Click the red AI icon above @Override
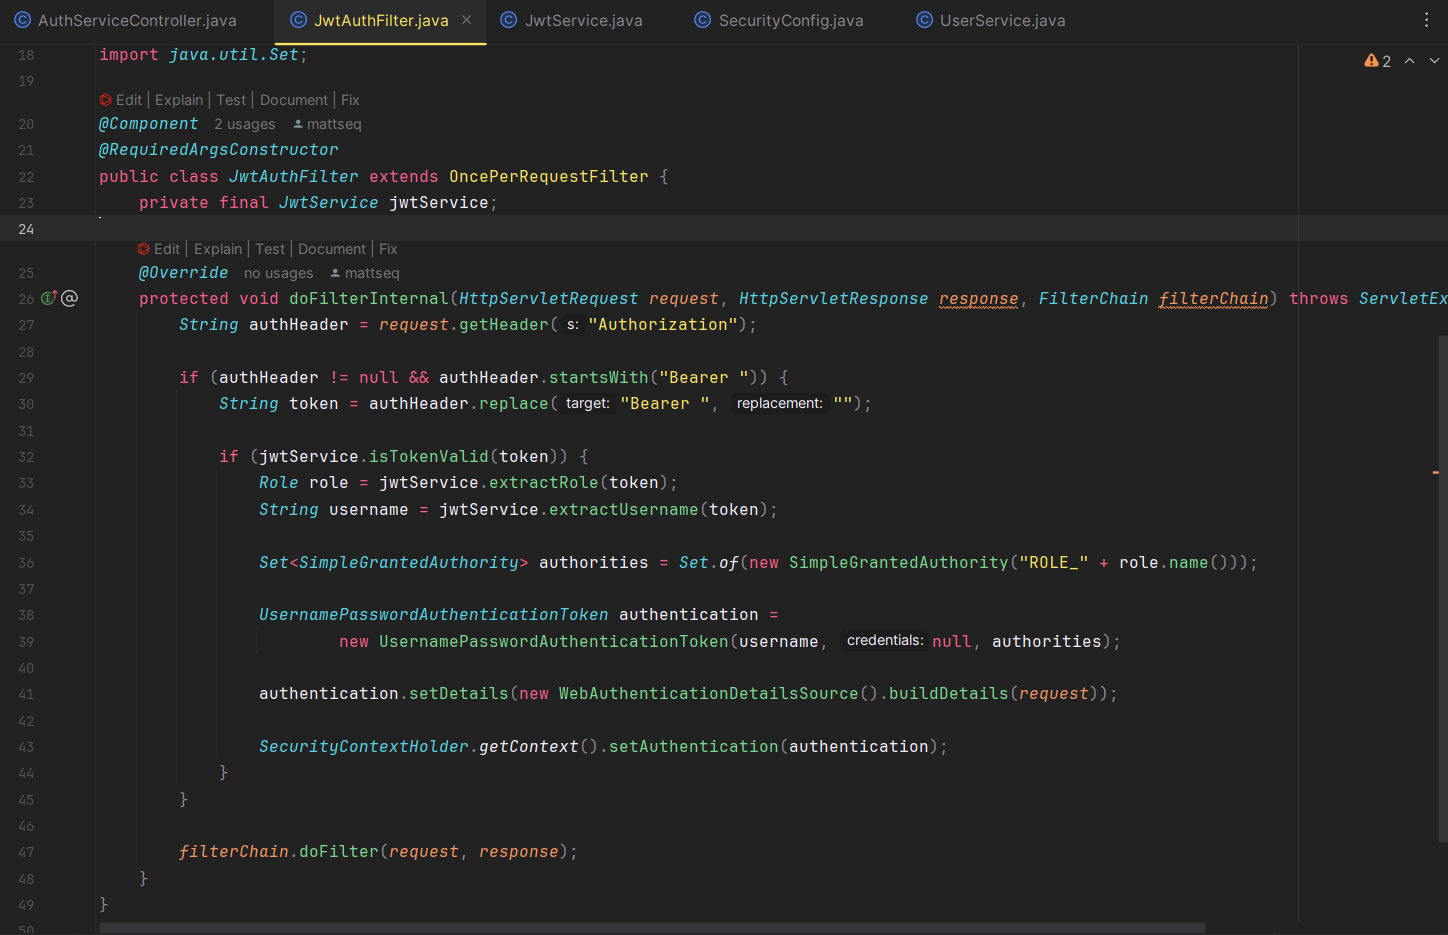 click(144, 249)
